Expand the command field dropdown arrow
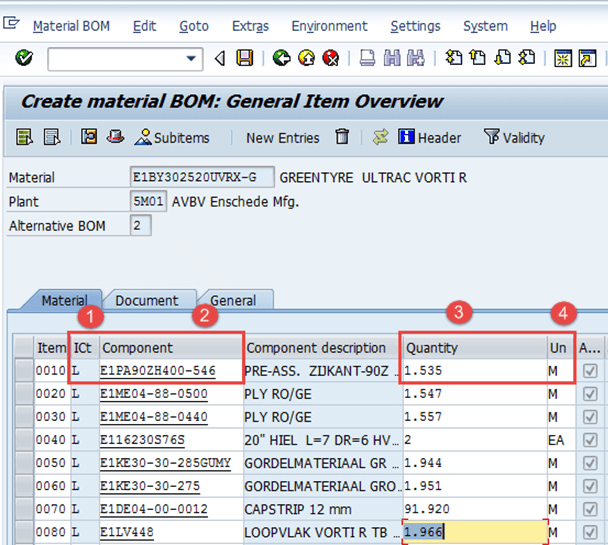The height and width of the screenshot is (545, 608). (x=192, y=60)
